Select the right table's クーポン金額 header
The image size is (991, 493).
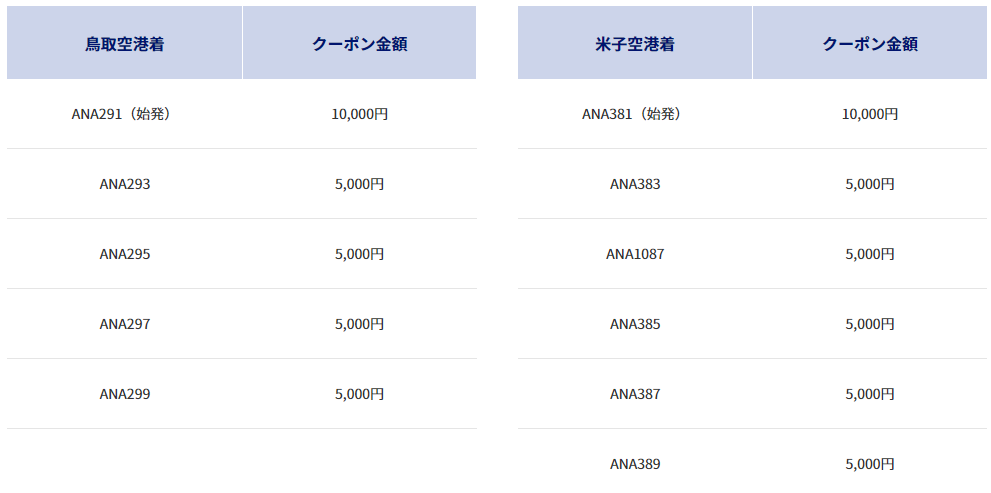click(870, 43)
